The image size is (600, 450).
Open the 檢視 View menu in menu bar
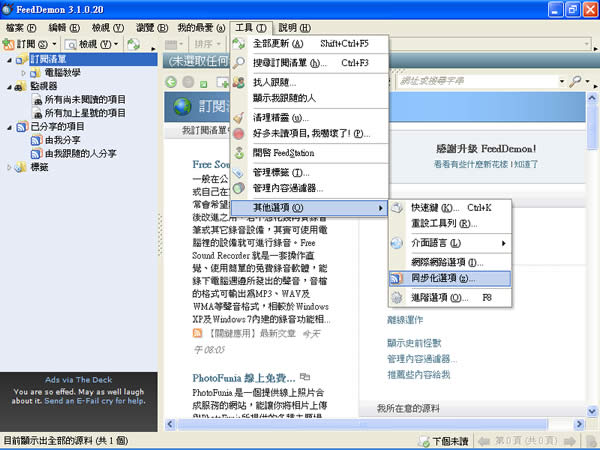click(108, 28)
